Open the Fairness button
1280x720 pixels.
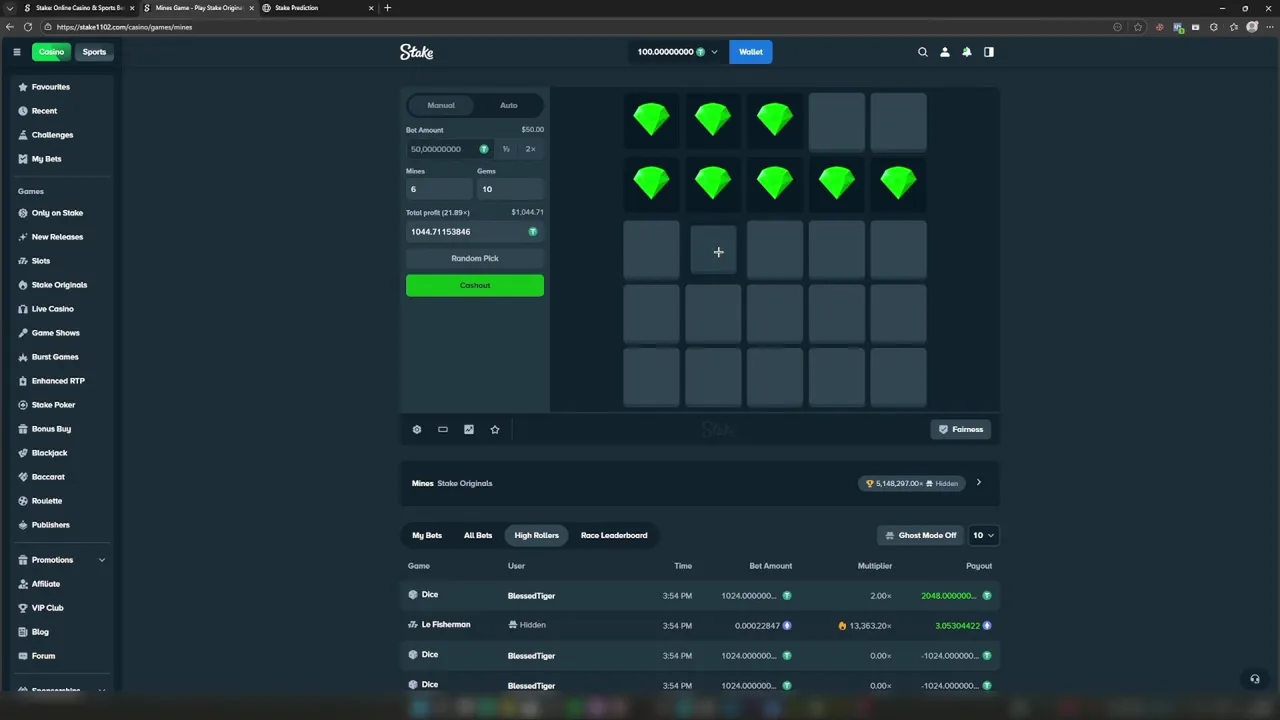click(961, 429)
